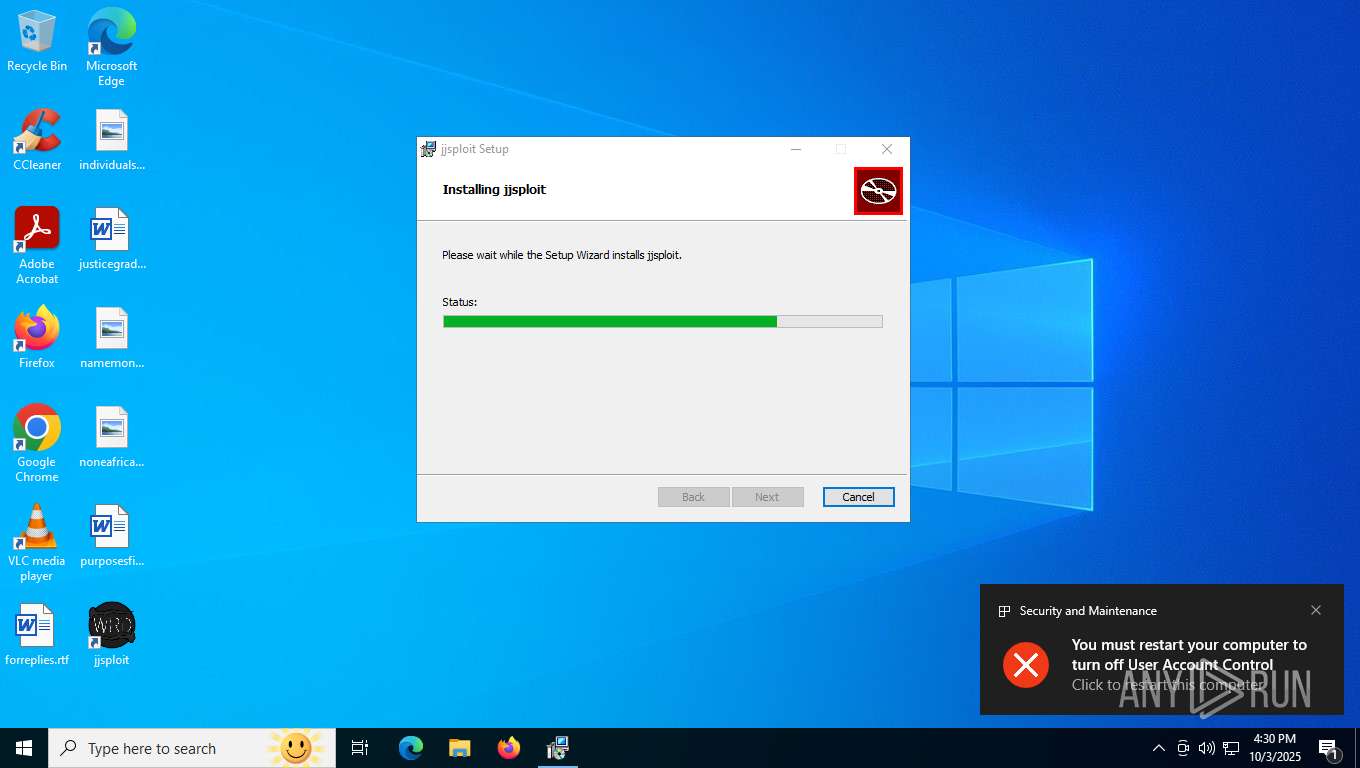Open File Explorer from the taskbar
The width and height of the screenshot is (1360, 768).
(459, 748)
